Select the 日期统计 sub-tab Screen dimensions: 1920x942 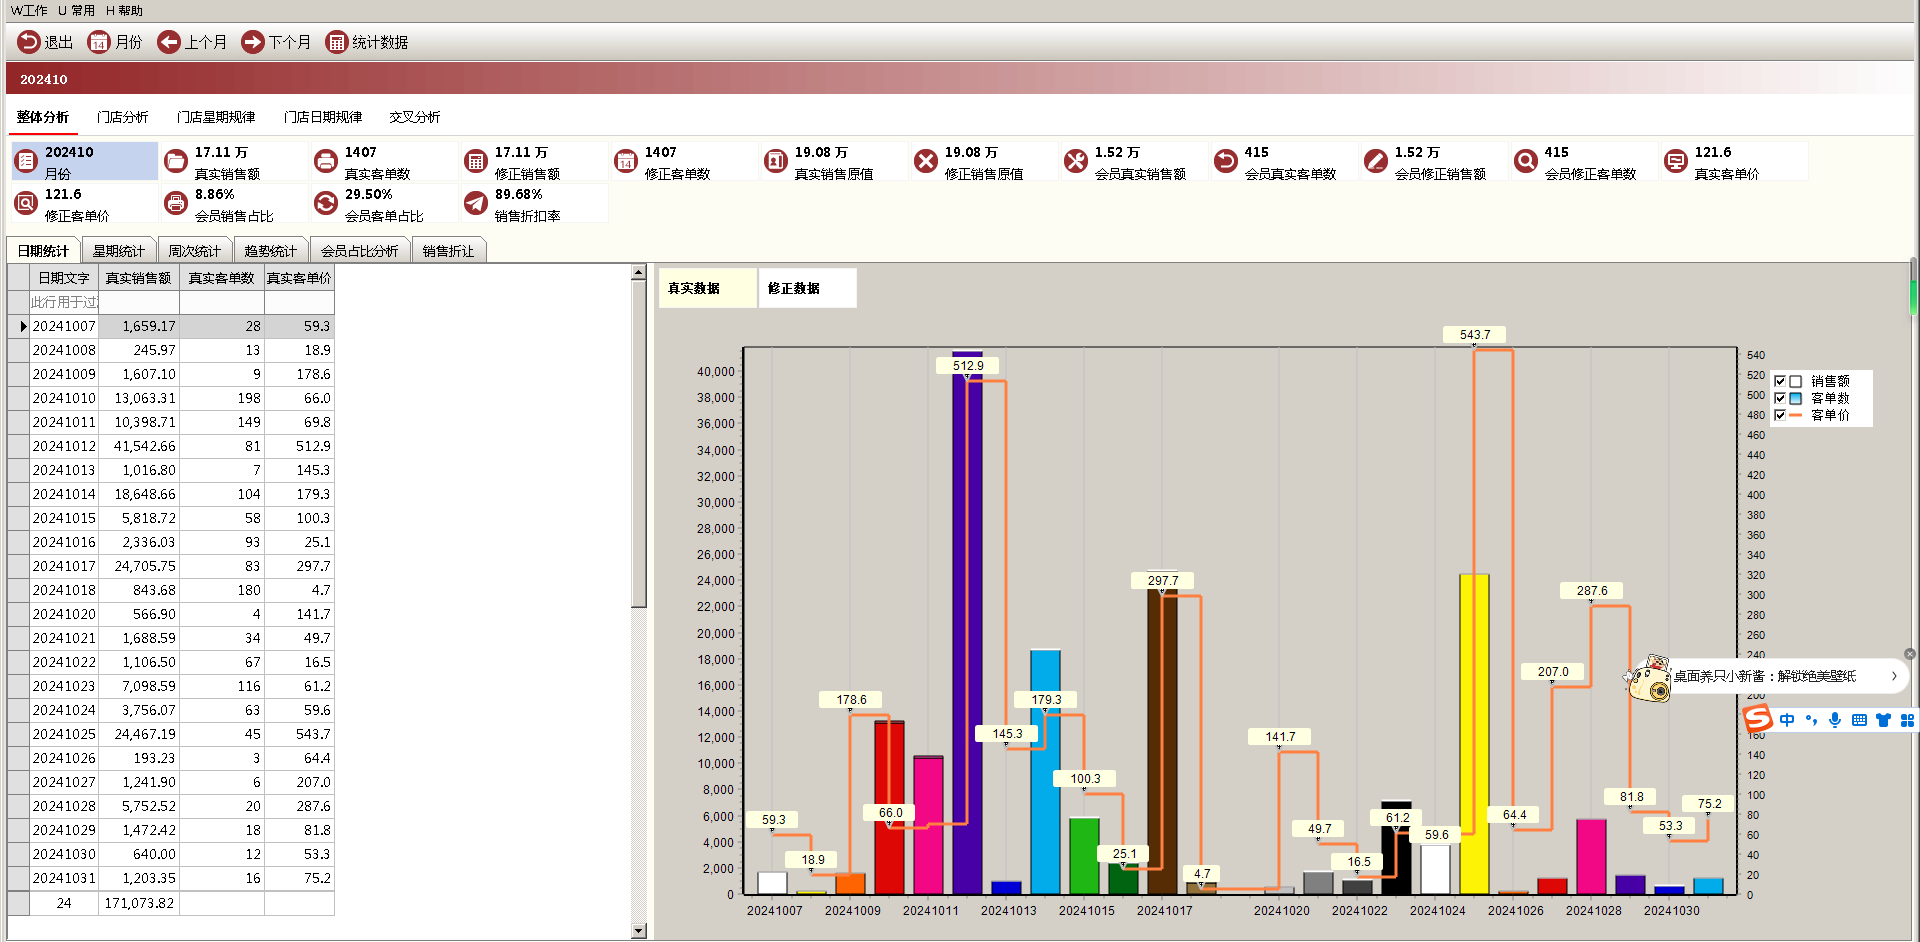43,251
